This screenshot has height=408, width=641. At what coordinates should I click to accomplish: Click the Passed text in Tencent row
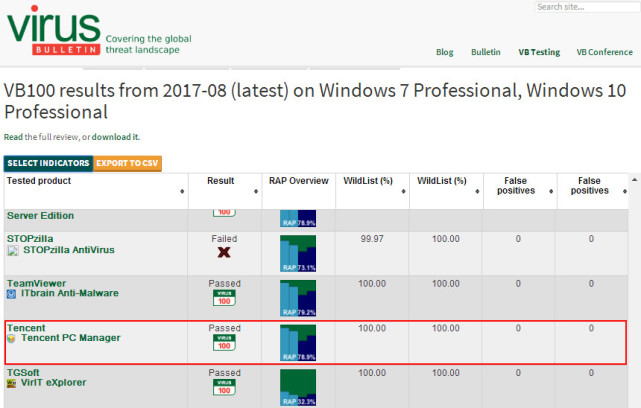224,328
